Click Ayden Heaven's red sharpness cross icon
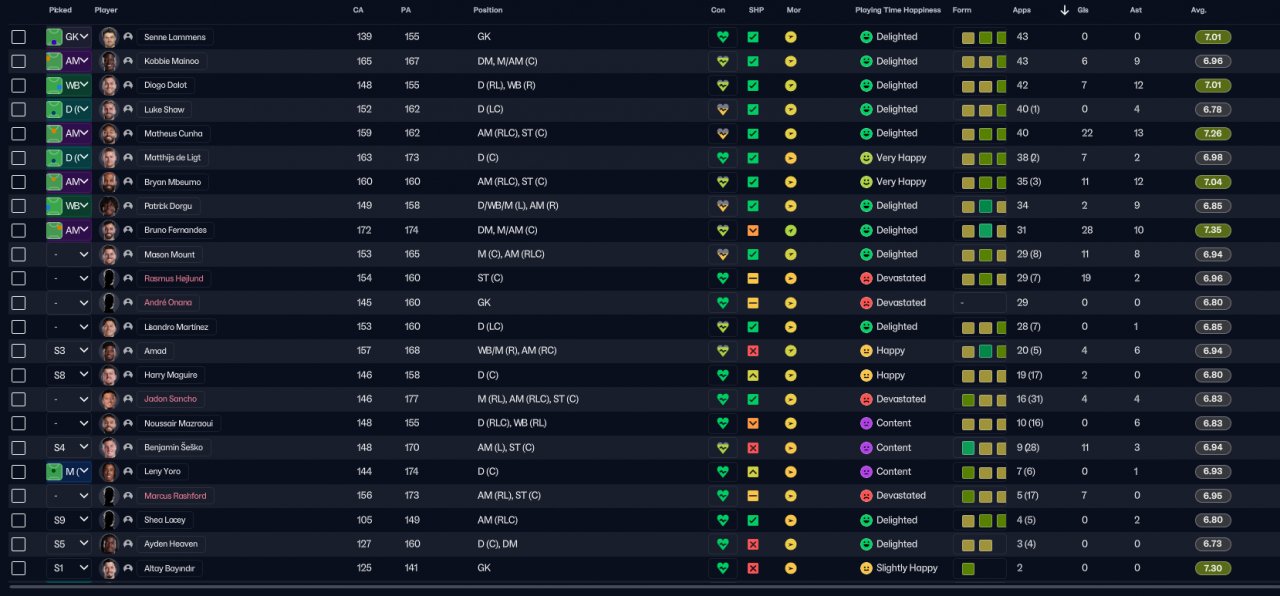 pos(753,544)
